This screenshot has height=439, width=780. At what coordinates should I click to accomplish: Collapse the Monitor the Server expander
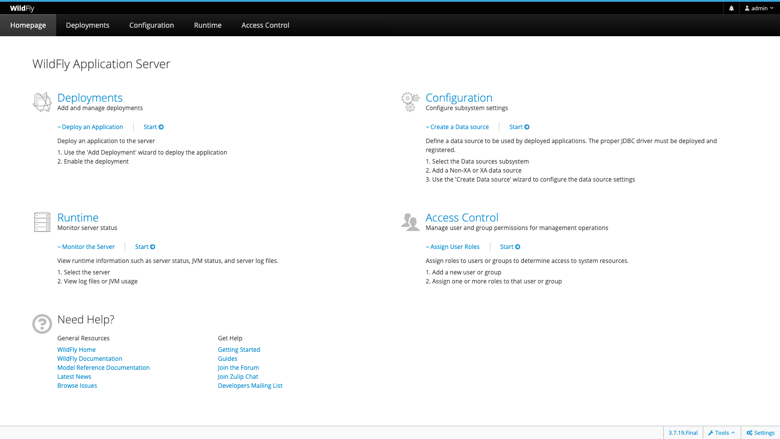click(x=86, y=247)
